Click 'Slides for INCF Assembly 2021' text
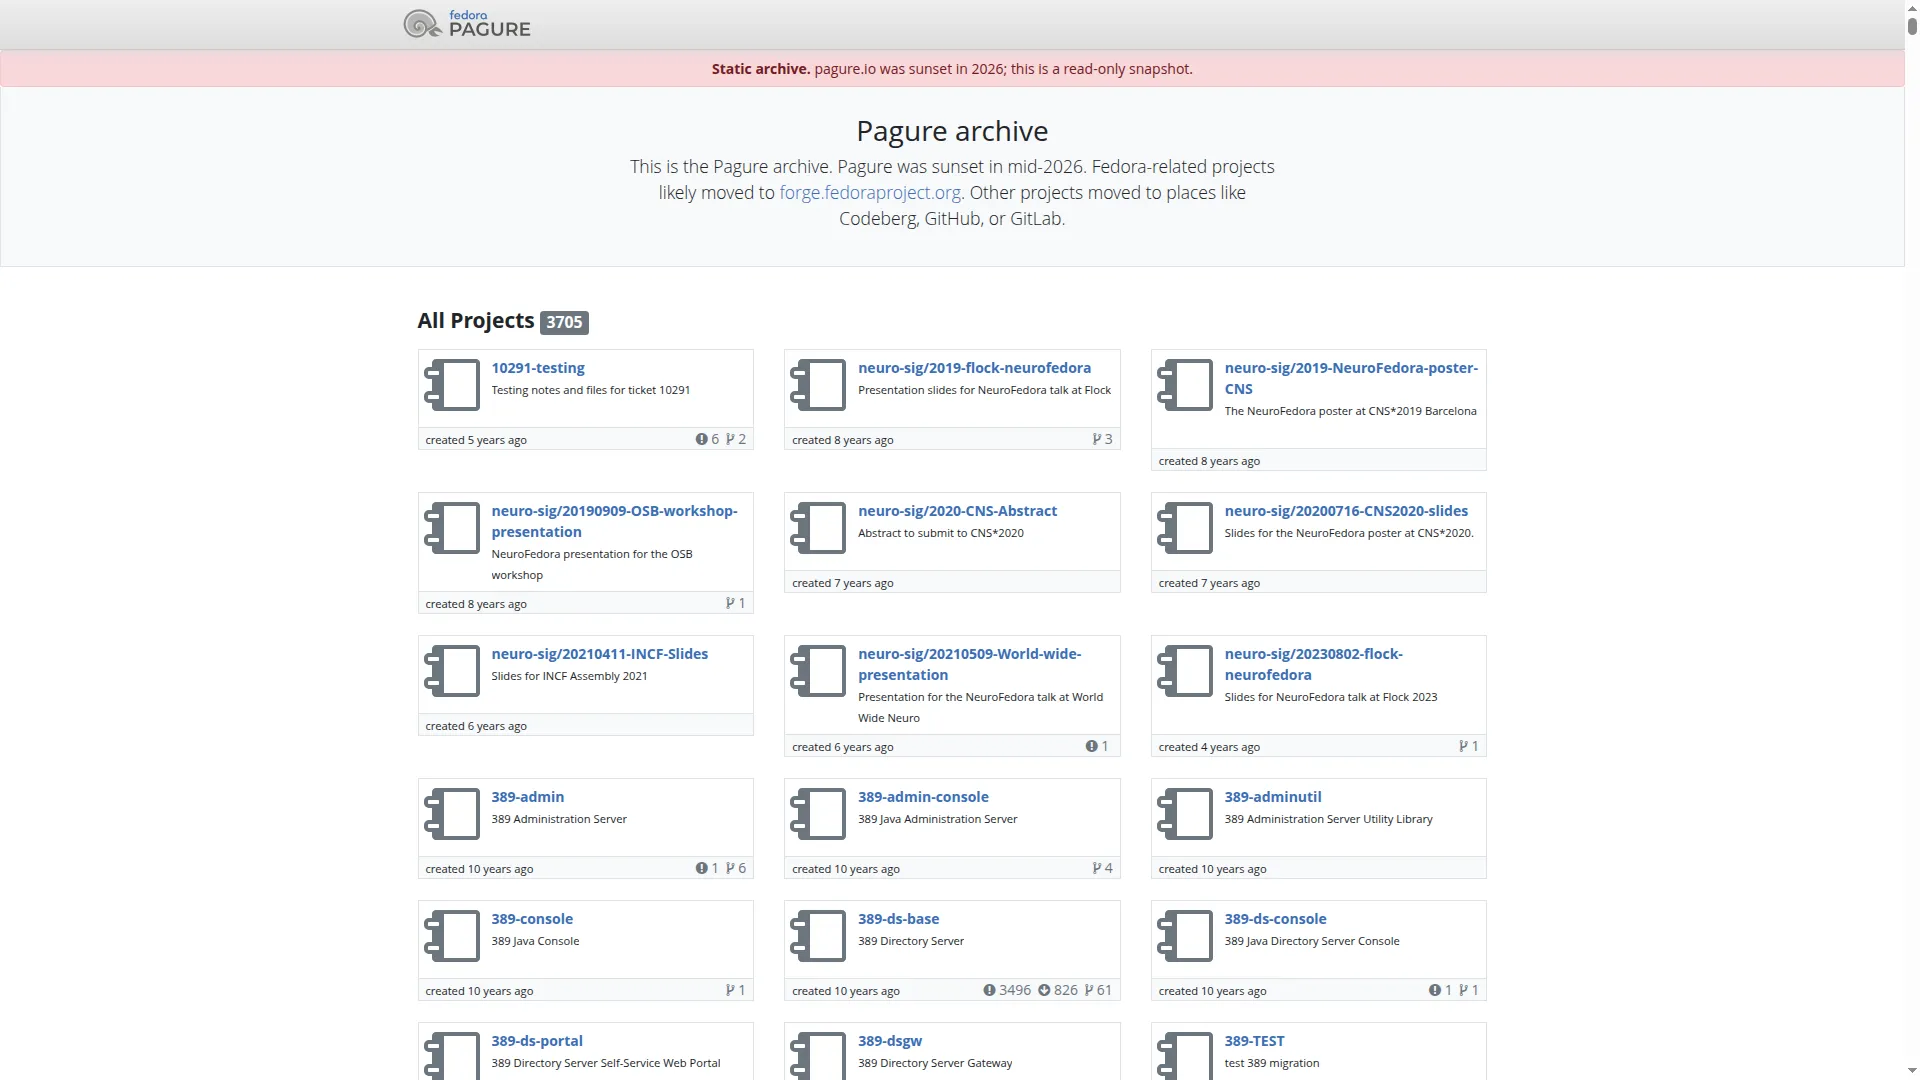1920x1080 pixels. point(569,676)
